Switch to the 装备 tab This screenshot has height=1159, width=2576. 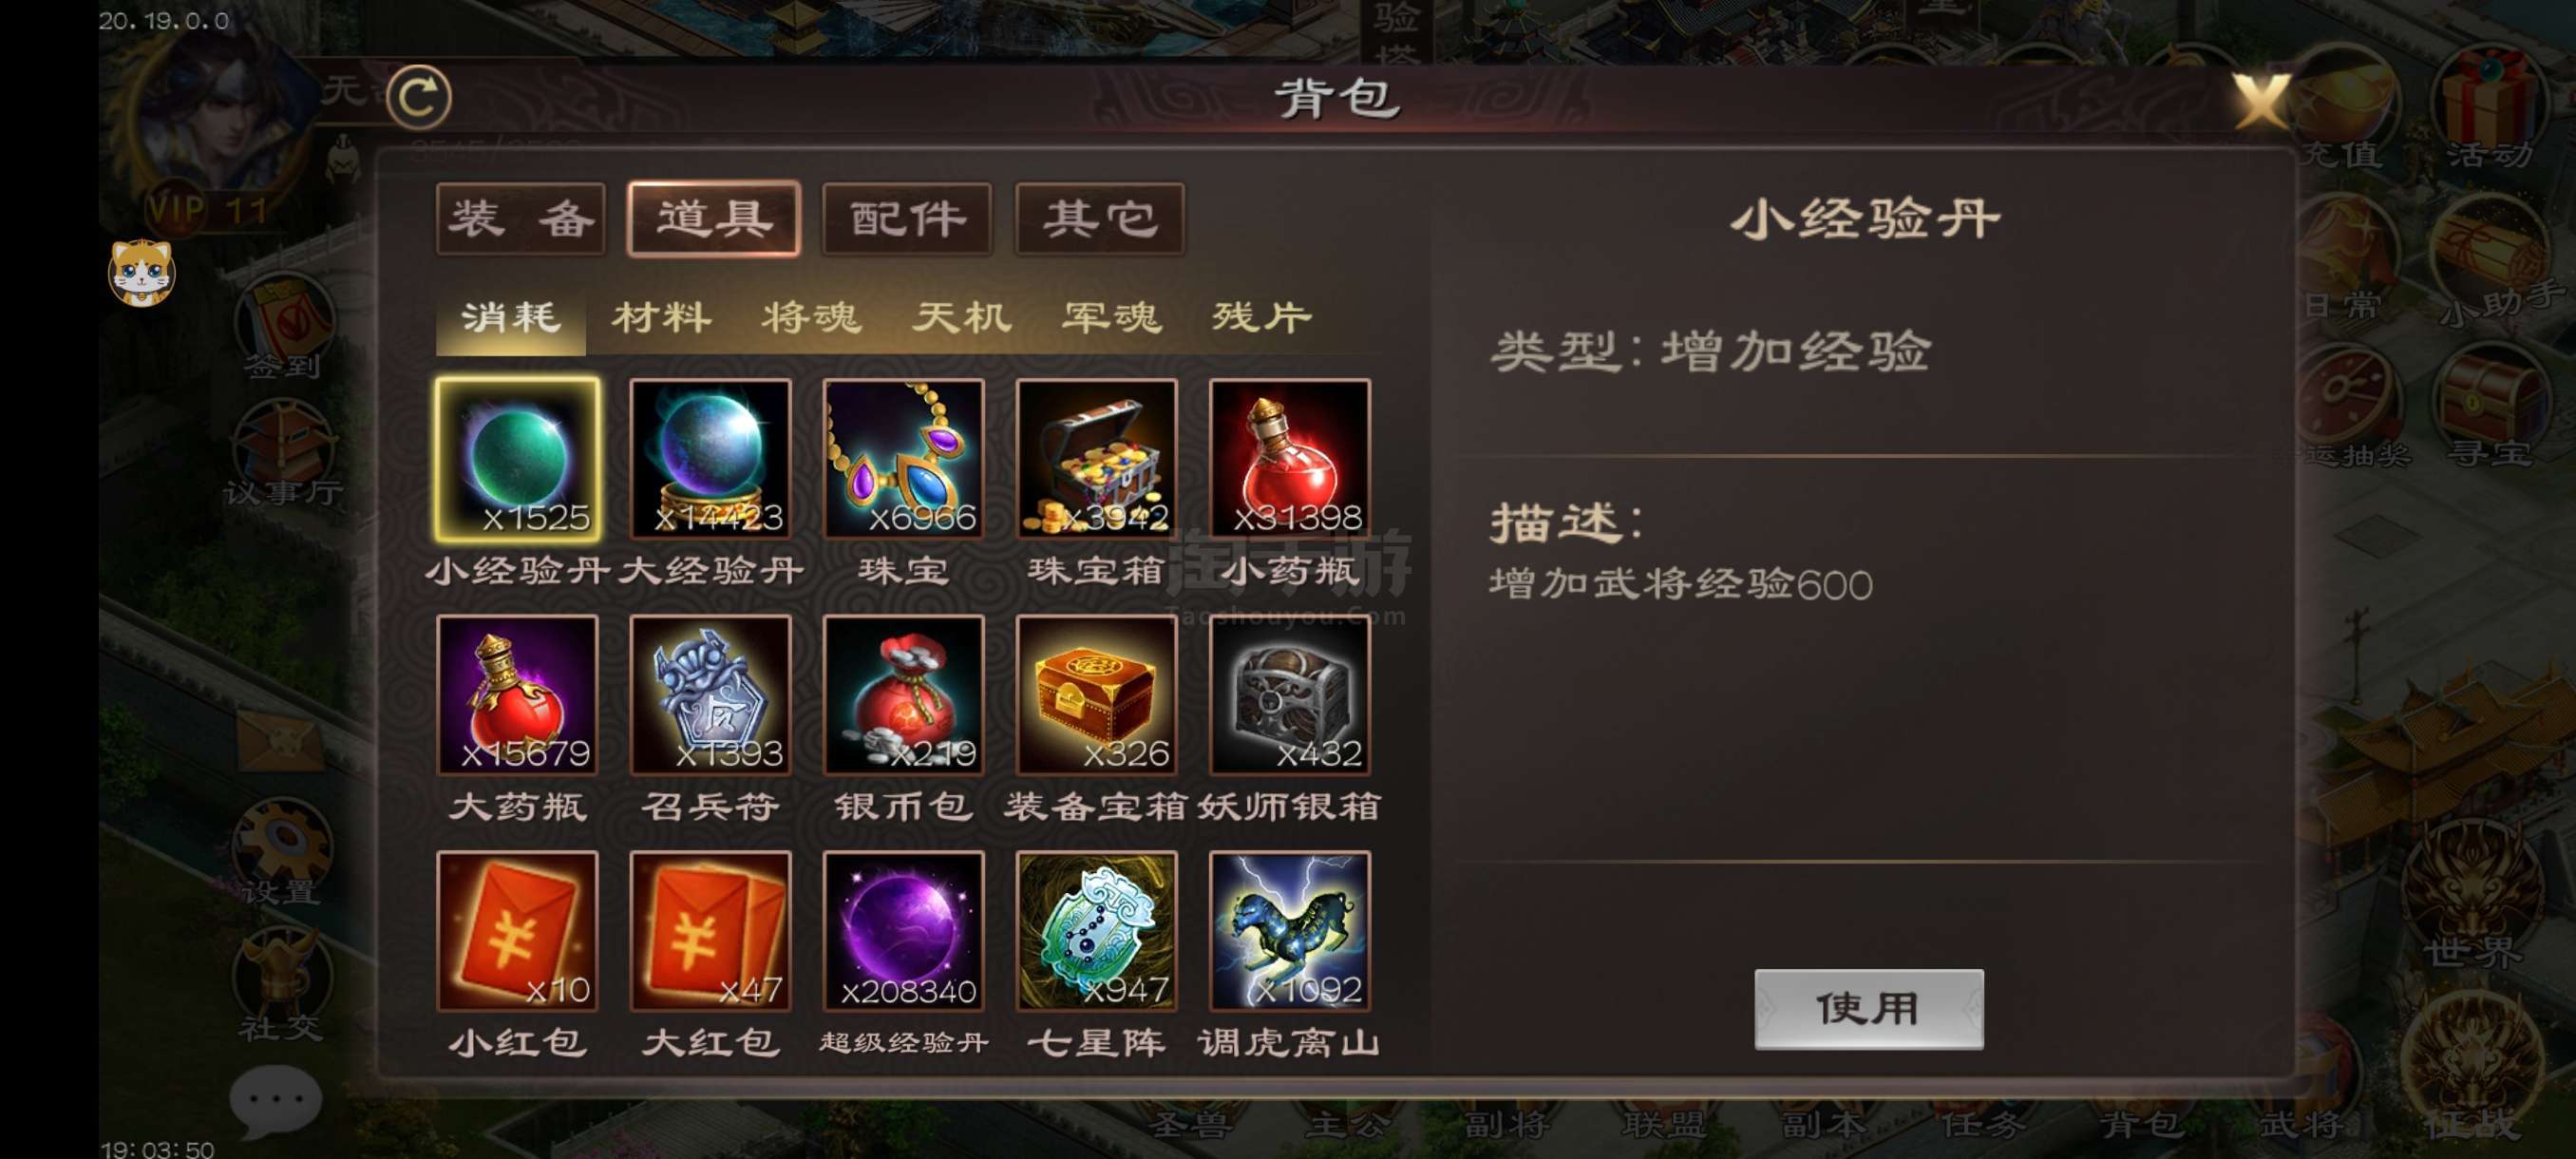[520, 218]
